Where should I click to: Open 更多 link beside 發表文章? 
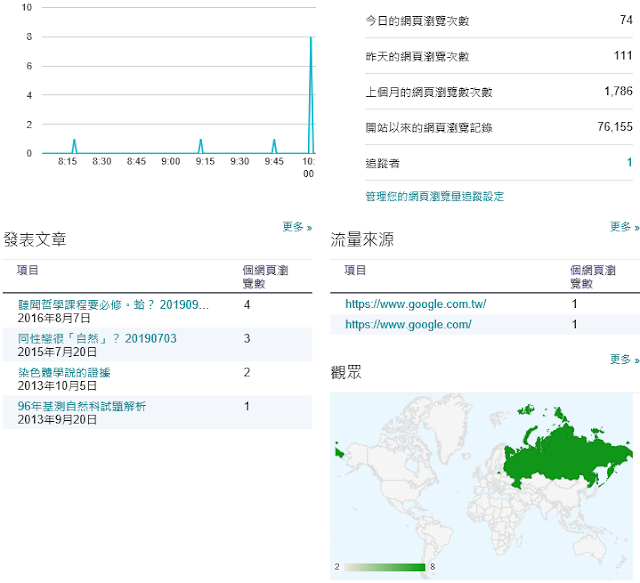(x=297, y=227)
